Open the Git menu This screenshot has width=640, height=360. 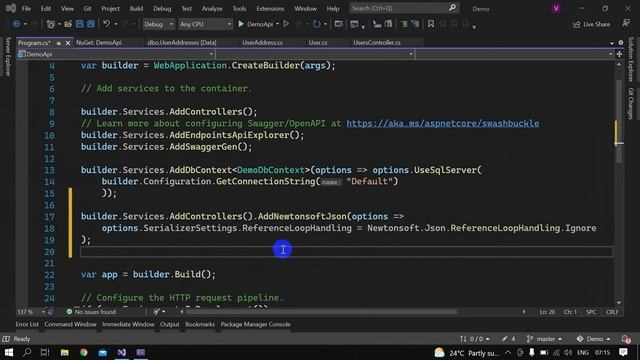coord(87,9)
